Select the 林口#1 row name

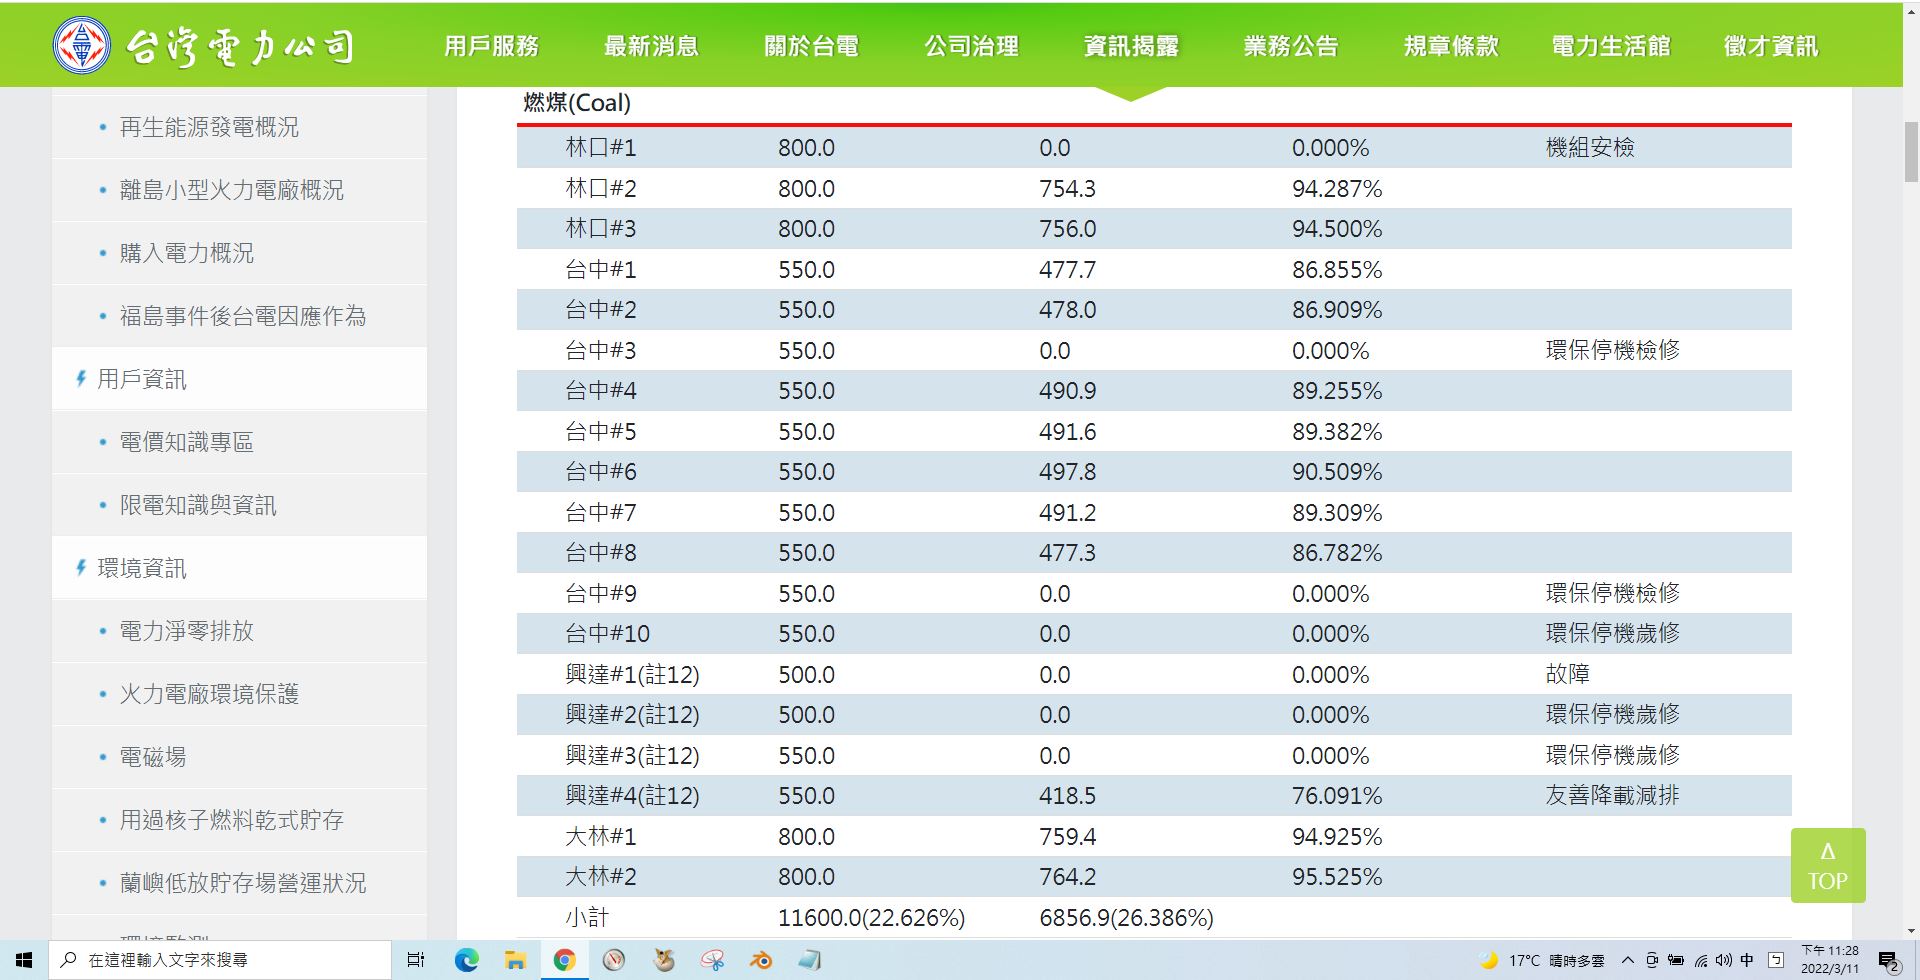click(x=600, y=148)
